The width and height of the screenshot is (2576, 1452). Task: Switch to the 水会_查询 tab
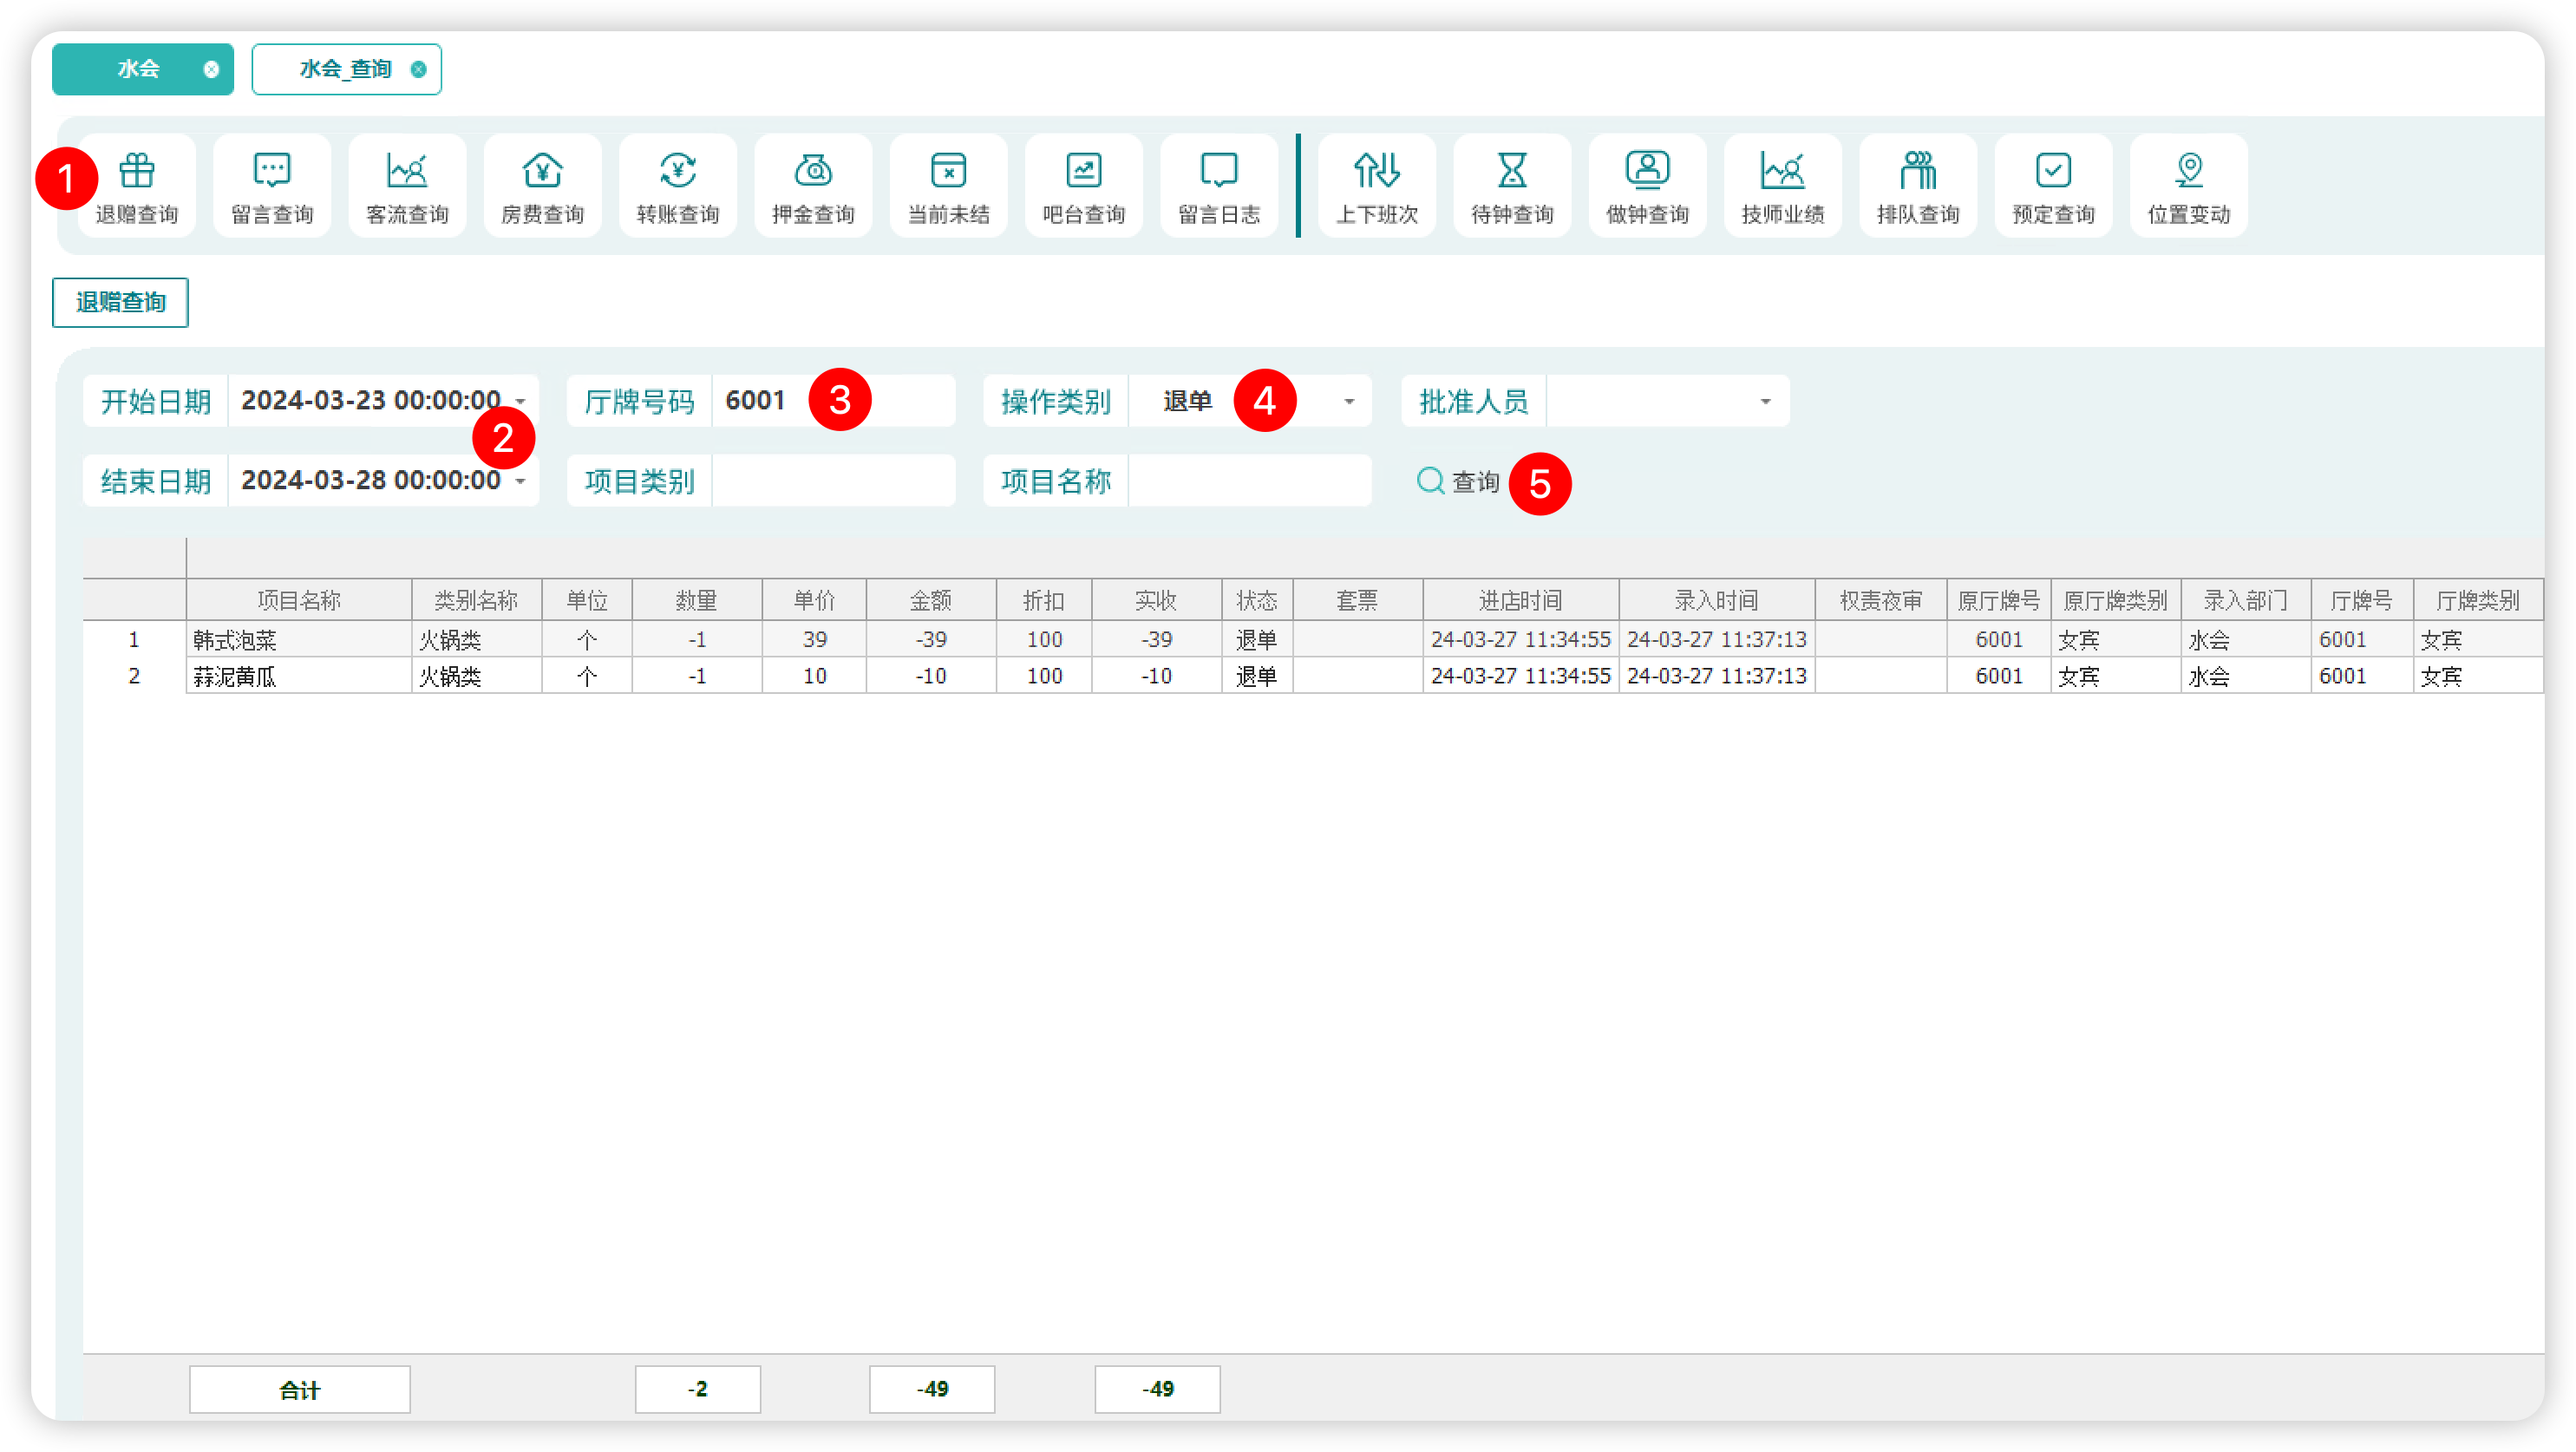345,69
